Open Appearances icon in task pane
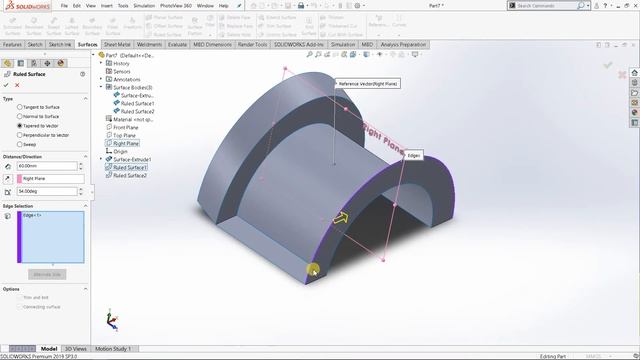 [635, 113]
